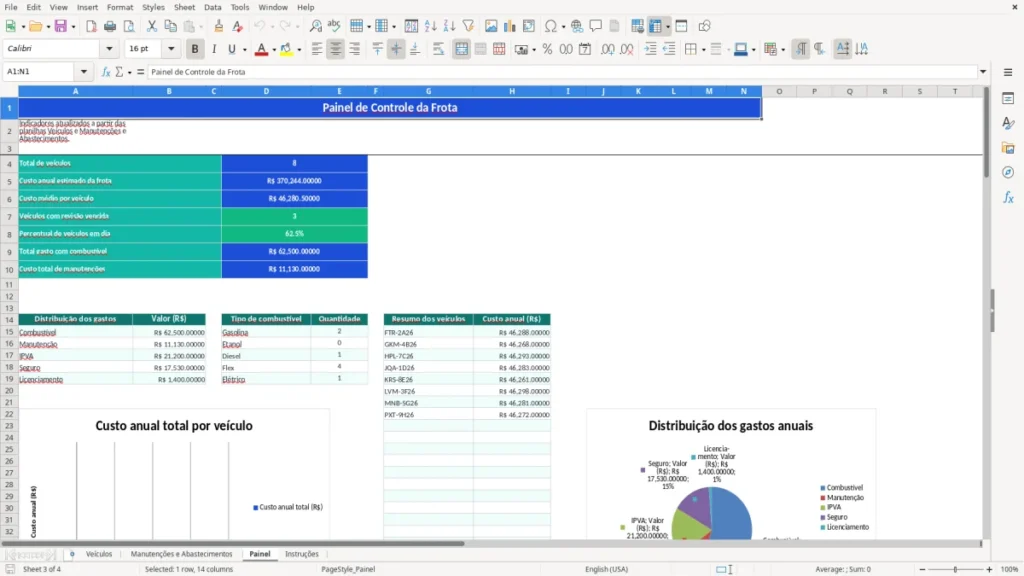Screen dimensions: 1024x576
Task: Switch to the Veículos sheet tab
Action: pyautogui.click(x=99, y=554)
